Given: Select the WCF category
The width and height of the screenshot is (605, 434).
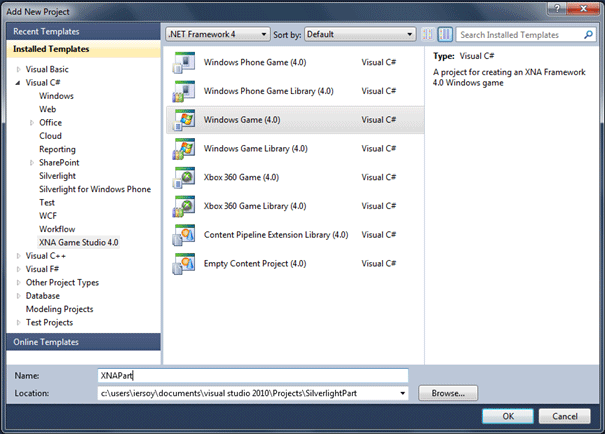Looking at the screenshot, I should [48, 216].
